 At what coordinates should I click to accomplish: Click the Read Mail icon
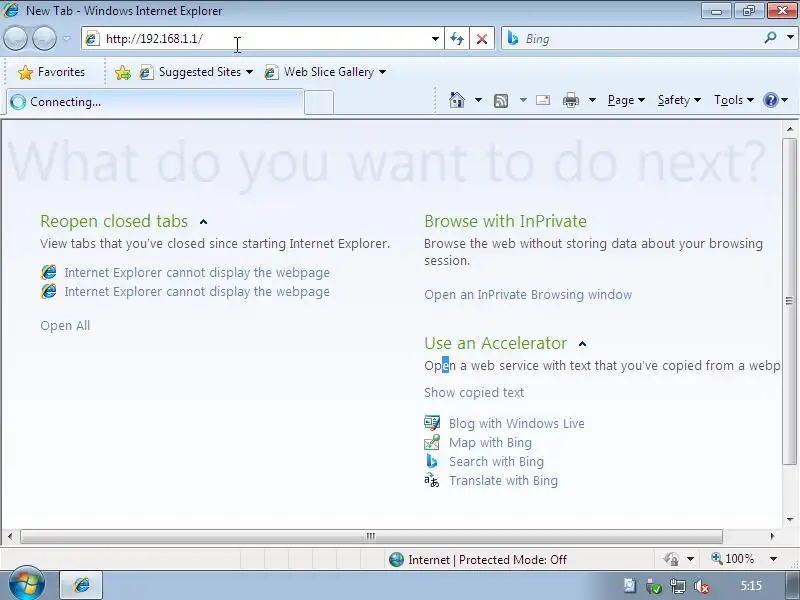(543, 100)
